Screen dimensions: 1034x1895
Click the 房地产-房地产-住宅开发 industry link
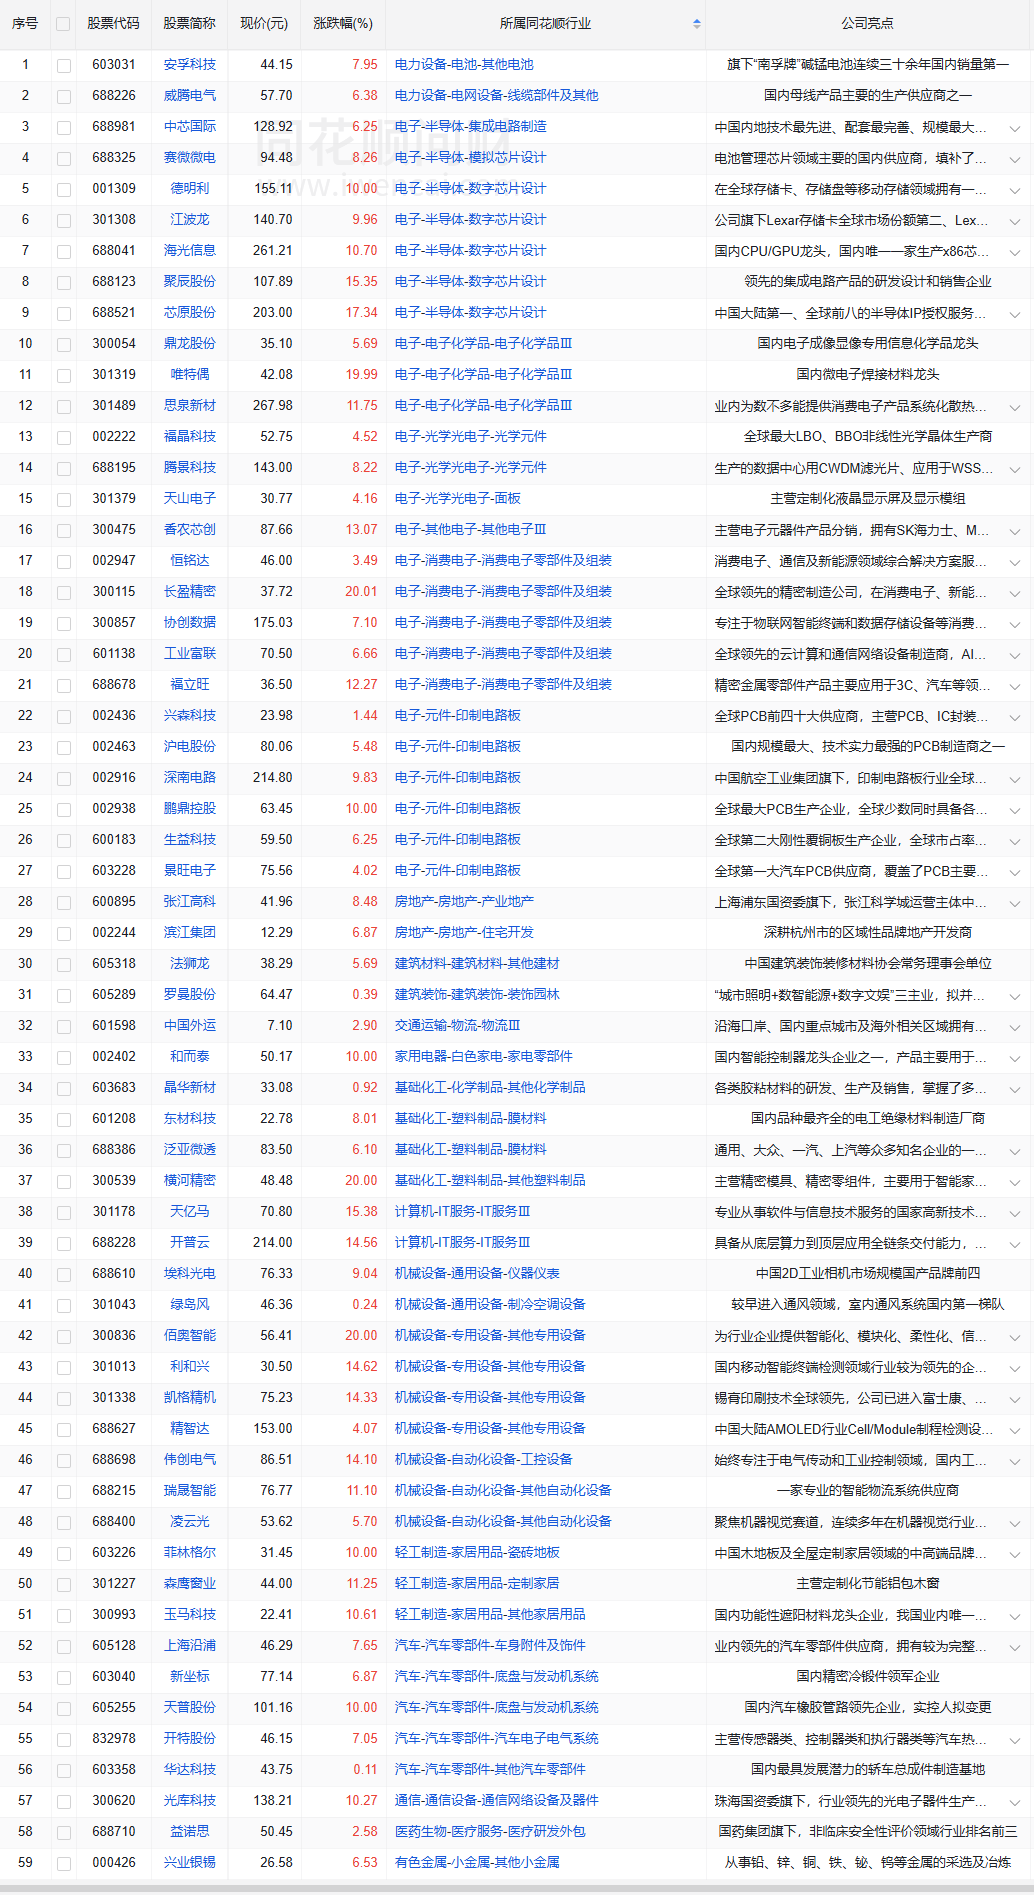tap(464, 932)
